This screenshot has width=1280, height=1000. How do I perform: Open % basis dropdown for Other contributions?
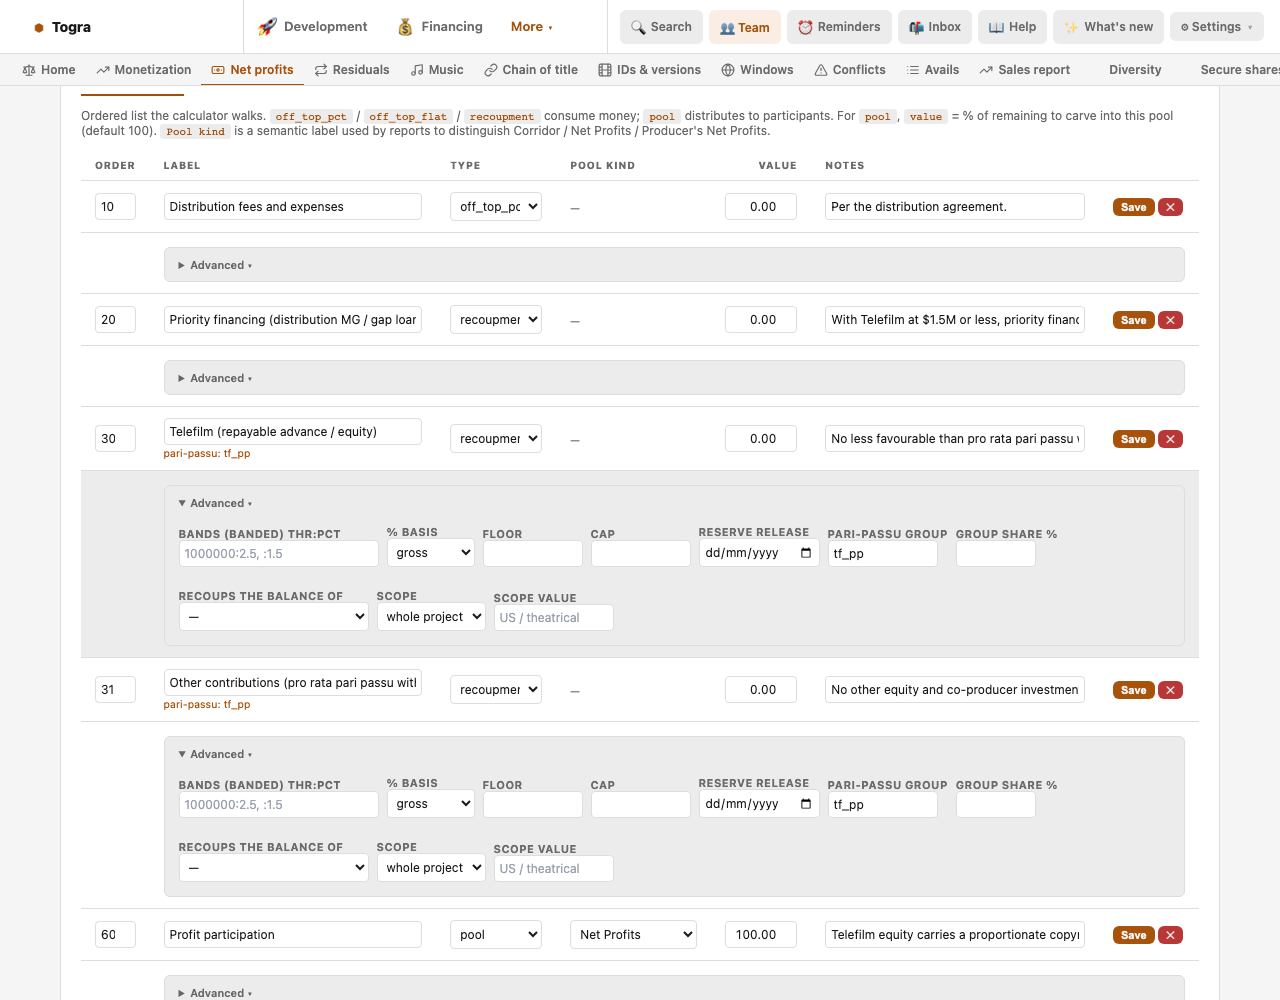(x=430, y=804)
